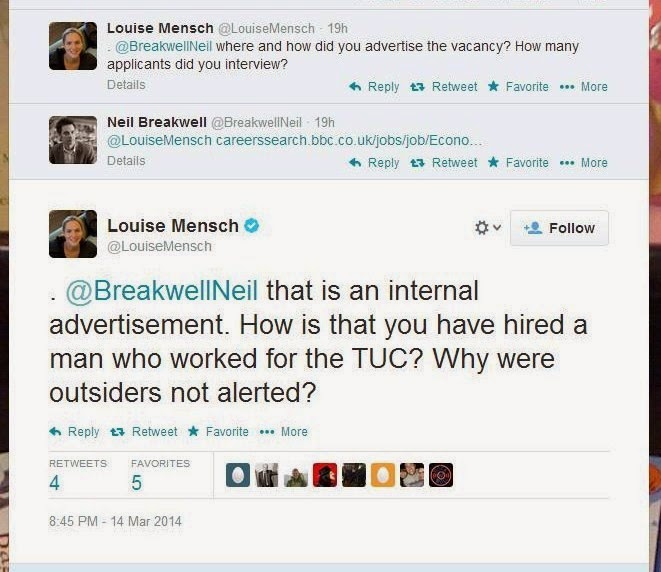Open the 8:45 PM - 14 Mar 2014 timestamp
661x572 pixels.
[115, 521]
